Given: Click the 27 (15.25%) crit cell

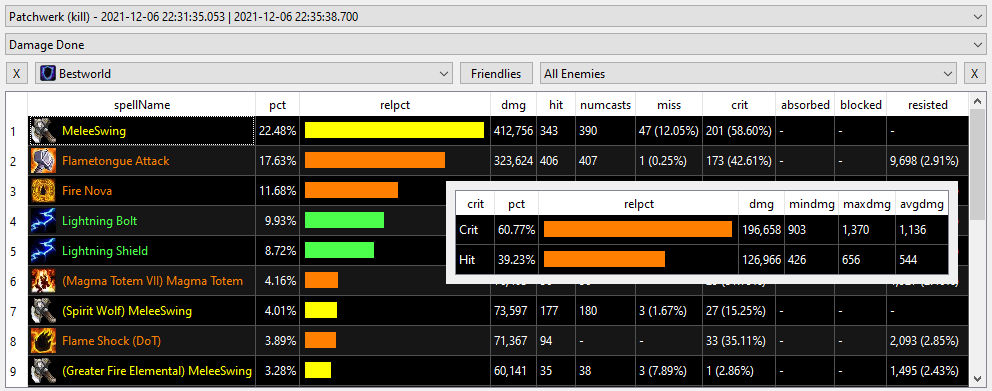Looking at the screenshot, I should (739, 311).
